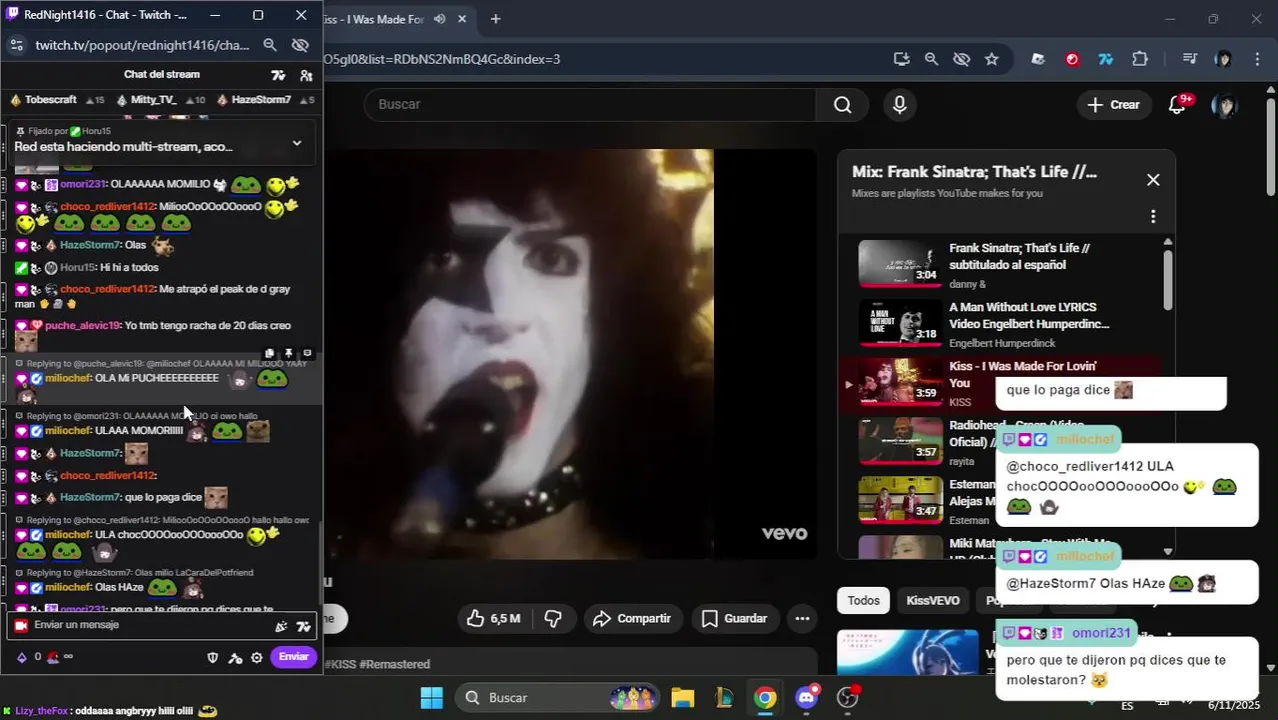Screen dimensions: 1278x720
Task: Open YouTube notifications bell
Action: pyautogui.click(x=1178, y=104)
